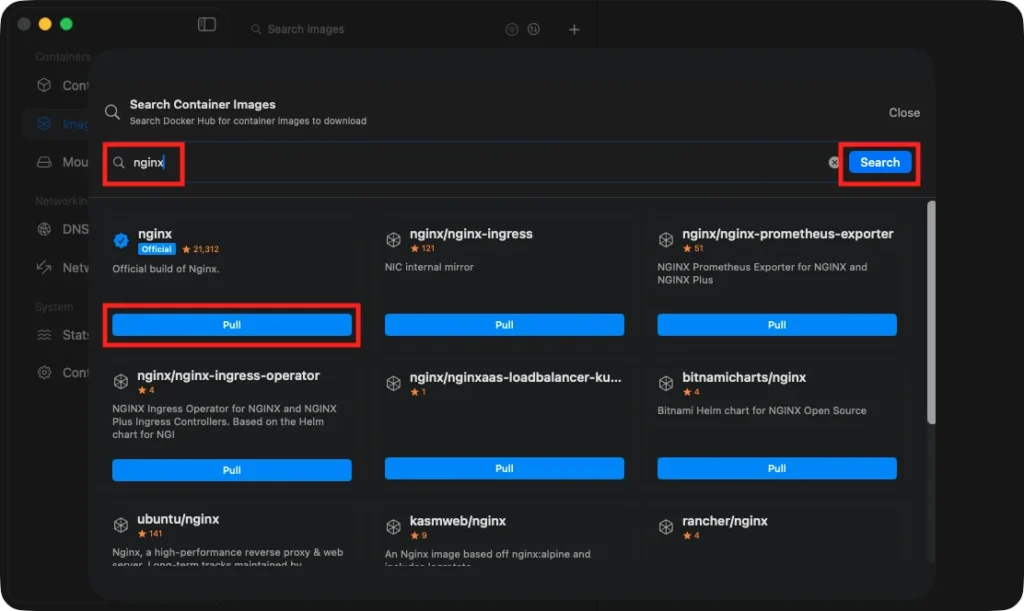Click the 21,312 star count
Image resolution: width=1024 pixels, height=611 pixels.
(x=200, y=249)
